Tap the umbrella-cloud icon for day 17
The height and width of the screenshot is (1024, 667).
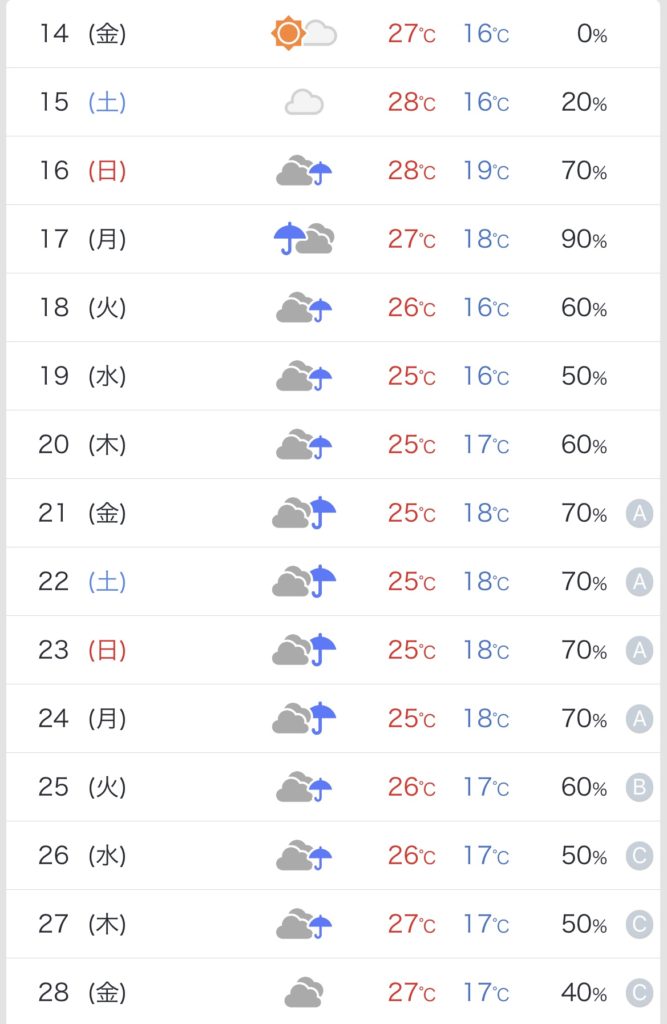click(x=304, y=238)
